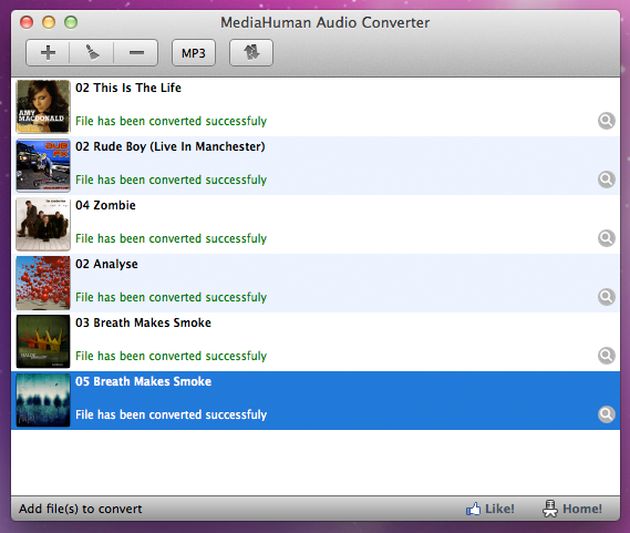Click the red balloons Analyse album thumbnail
Screen dimensions: 630x533
point(43,283)
